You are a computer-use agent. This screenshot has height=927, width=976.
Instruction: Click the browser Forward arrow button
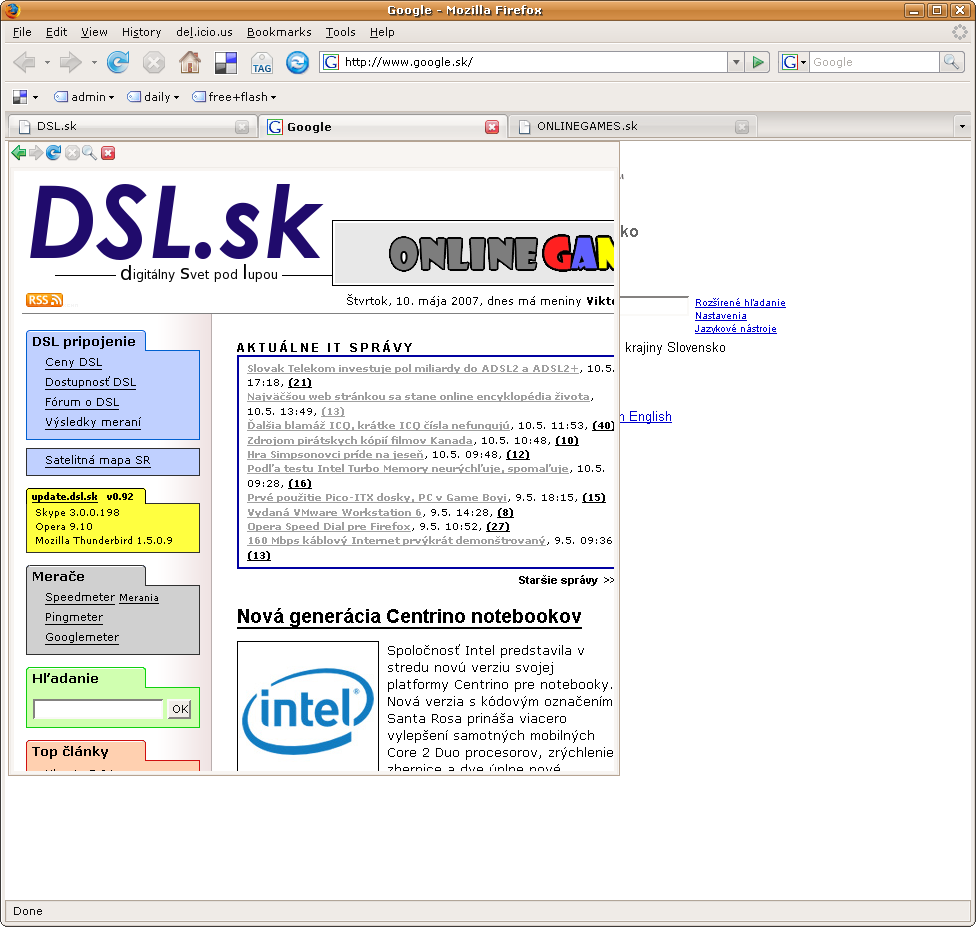pyautogui.click(x=70, y=62)
